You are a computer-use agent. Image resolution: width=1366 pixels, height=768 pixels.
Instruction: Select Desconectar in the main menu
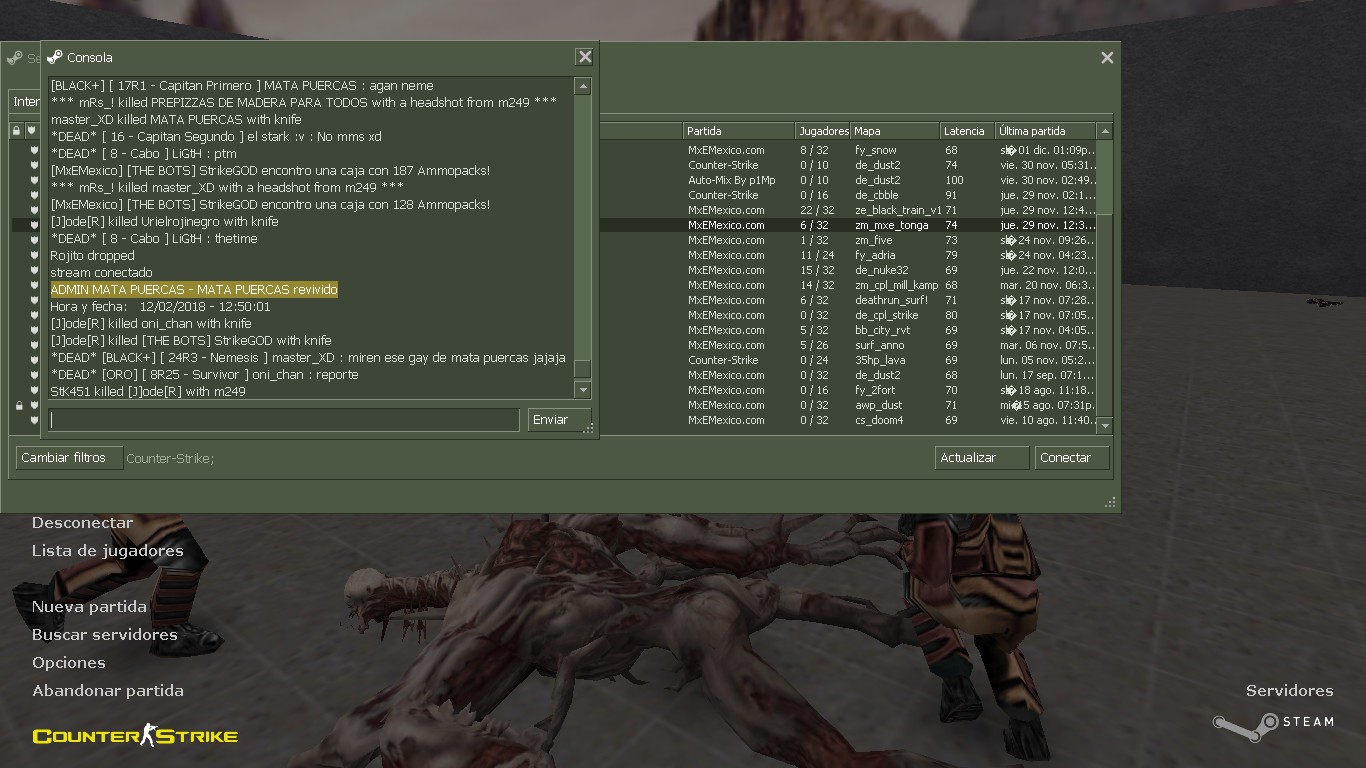coord(82,523)
